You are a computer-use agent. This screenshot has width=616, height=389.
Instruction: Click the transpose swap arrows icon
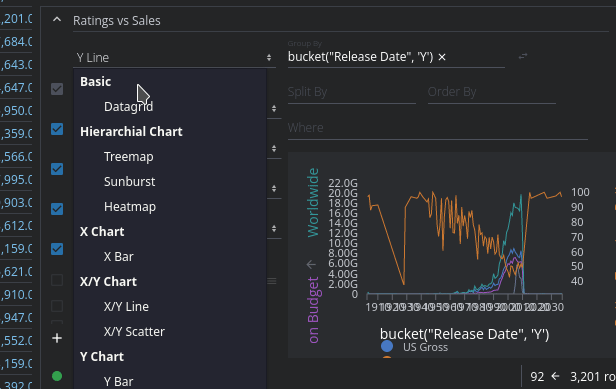pyautogui.click(x=522, y=57)
